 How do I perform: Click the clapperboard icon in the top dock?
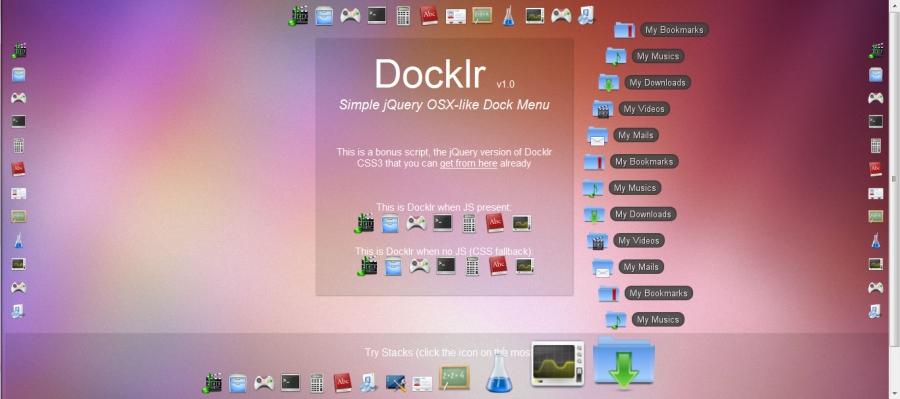(298, 16)
